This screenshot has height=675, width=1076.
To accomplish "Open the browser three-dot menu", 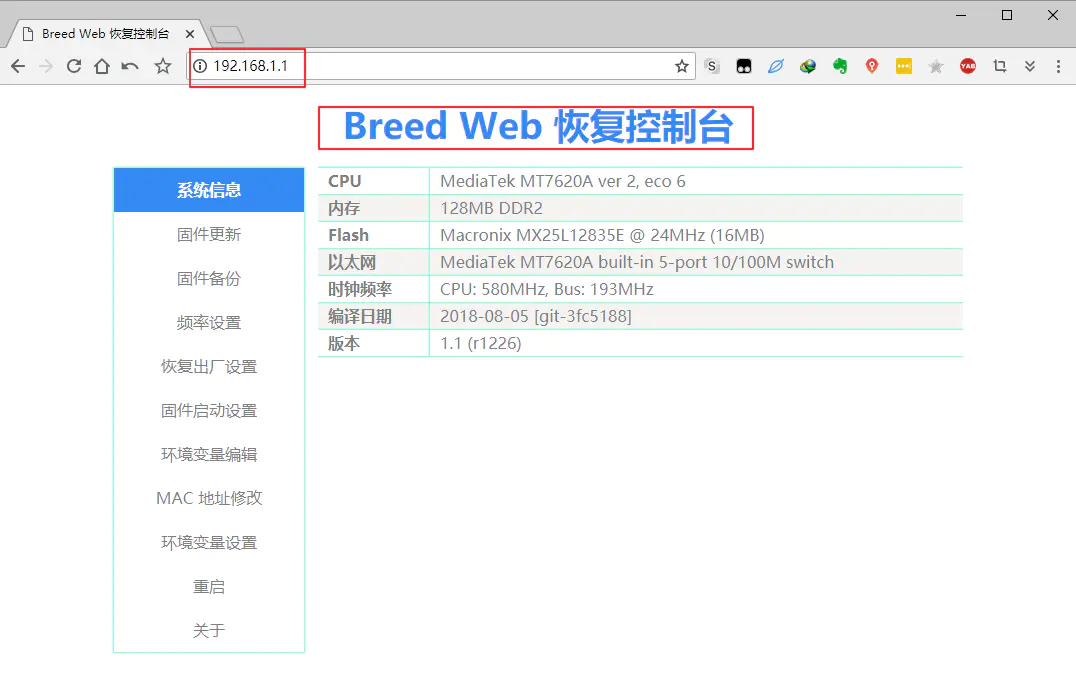I will click(1058, 66).
